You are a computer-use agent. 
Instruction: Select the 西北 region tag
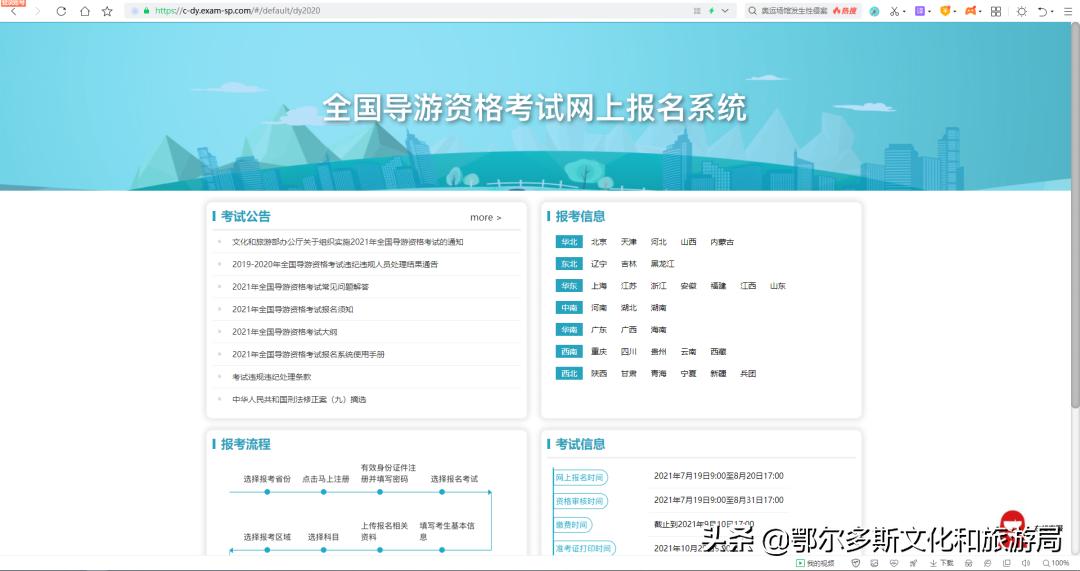[x=569, y=374]
